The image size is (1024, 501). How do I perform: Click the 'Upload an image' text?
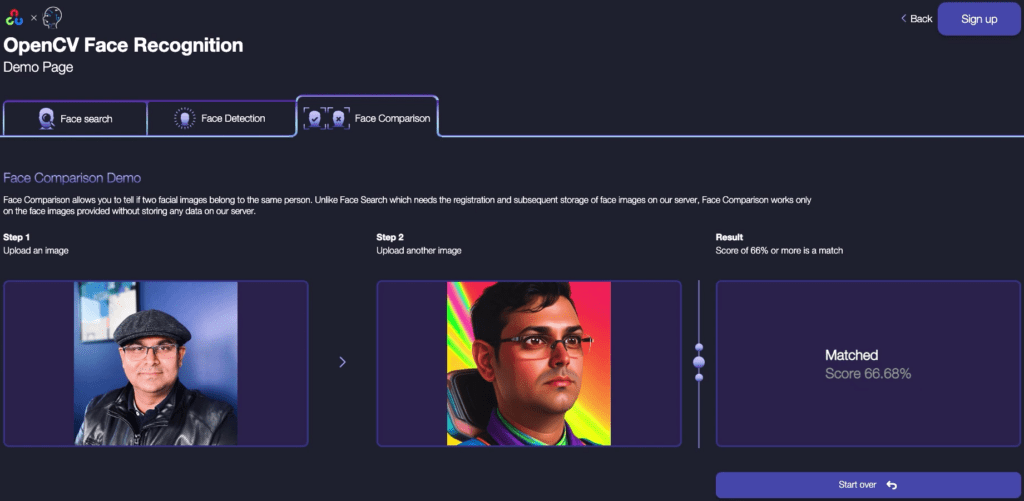tap(36, 251)
